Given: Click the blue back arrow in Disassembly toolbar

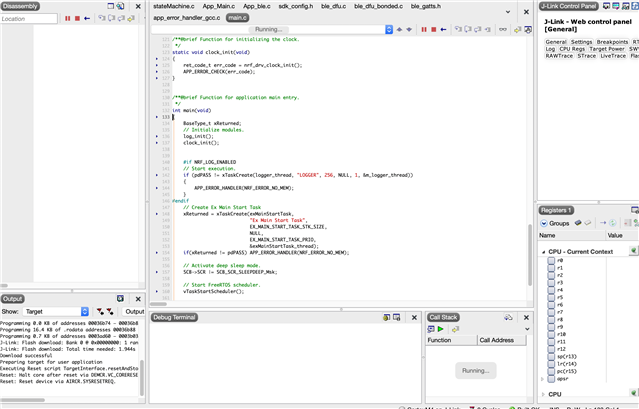Looking at the screenshot, I should (x=87, y=19).
